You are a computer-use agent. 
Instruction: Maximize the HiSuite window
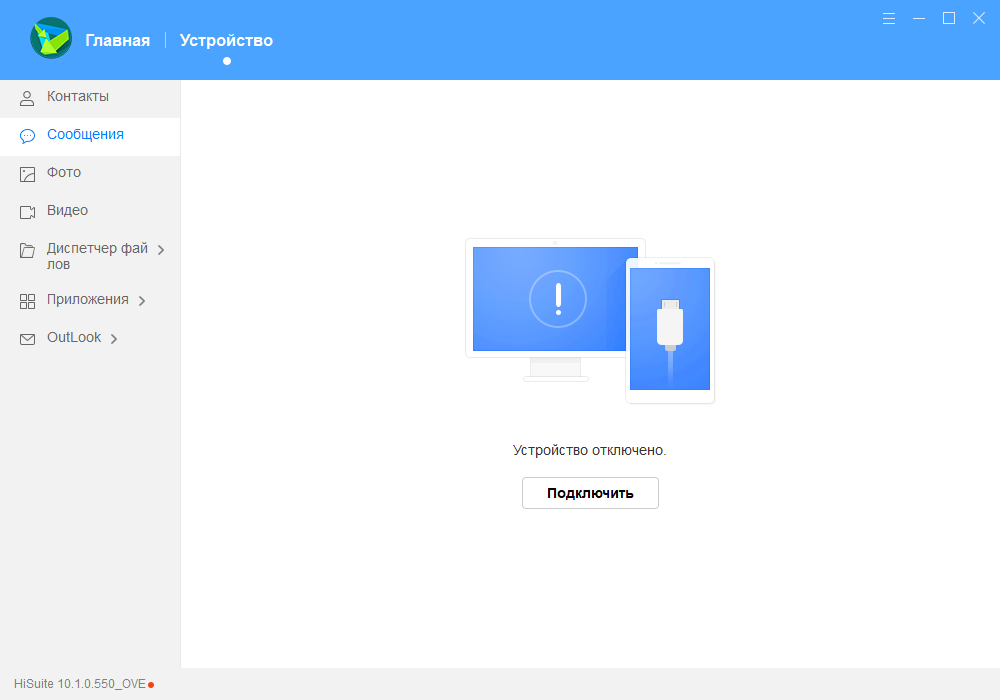(x=949, y=18)
